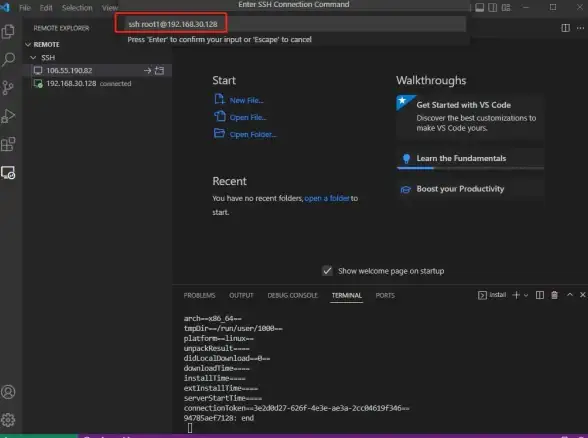The image size is (588, 438).
Task: Open Boost your Productivity walkthrough
Action: coord(470,189)
